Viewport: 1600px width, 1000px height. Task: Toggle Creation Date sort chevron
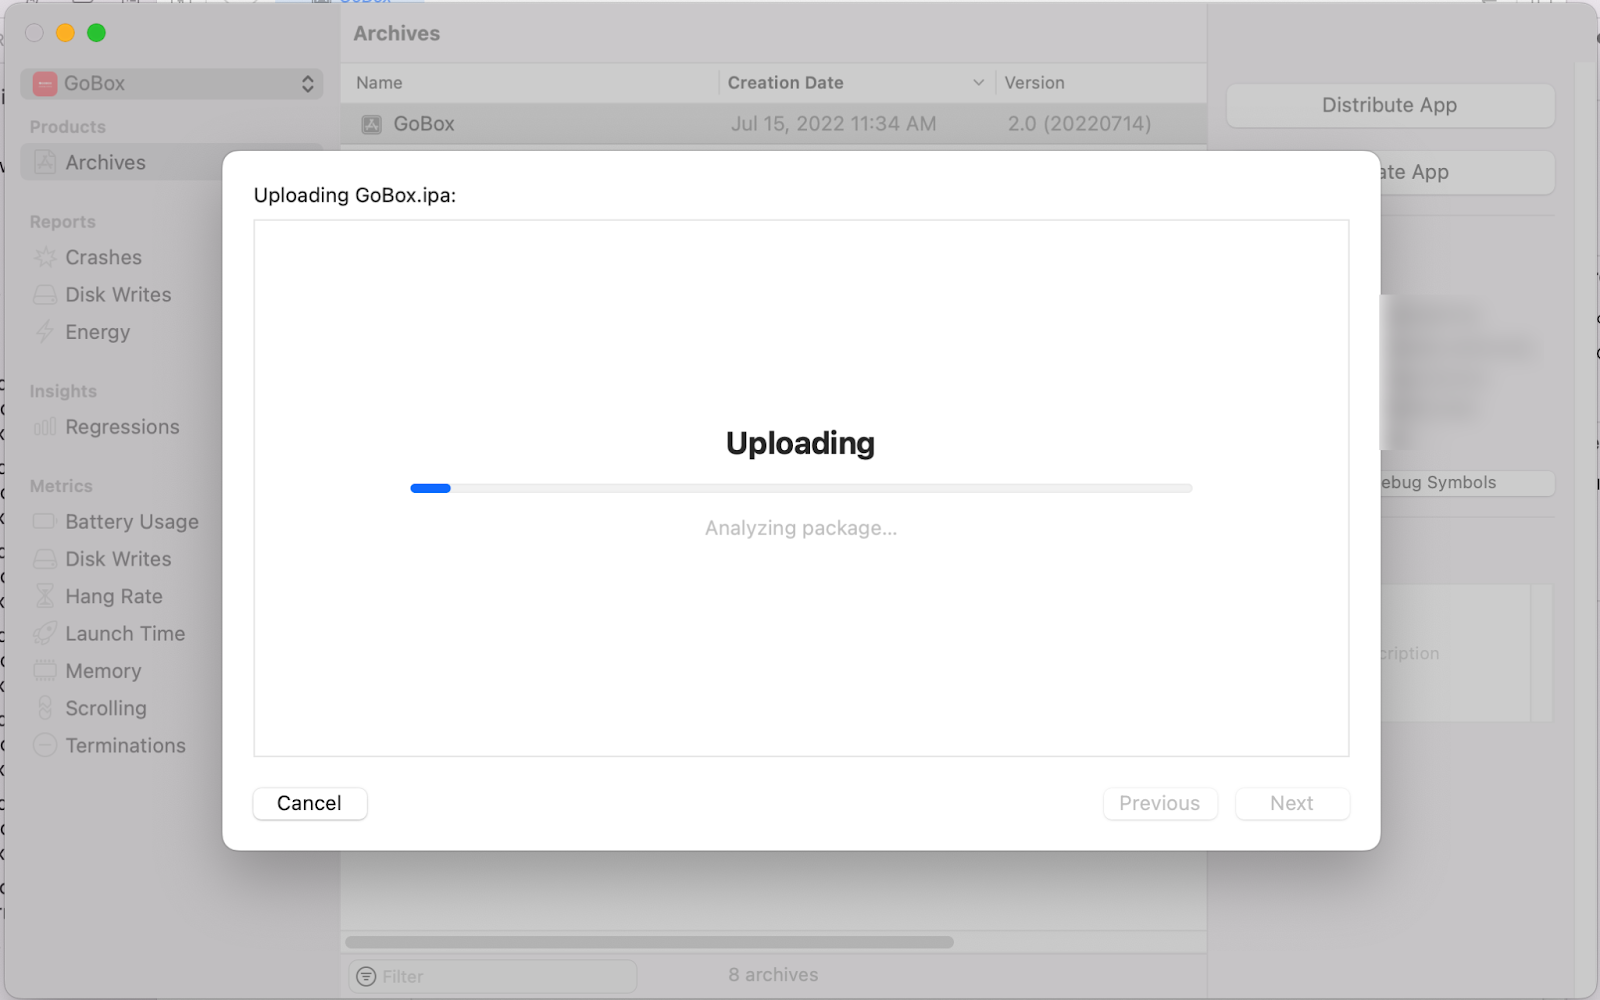click(x=978, y=83)
